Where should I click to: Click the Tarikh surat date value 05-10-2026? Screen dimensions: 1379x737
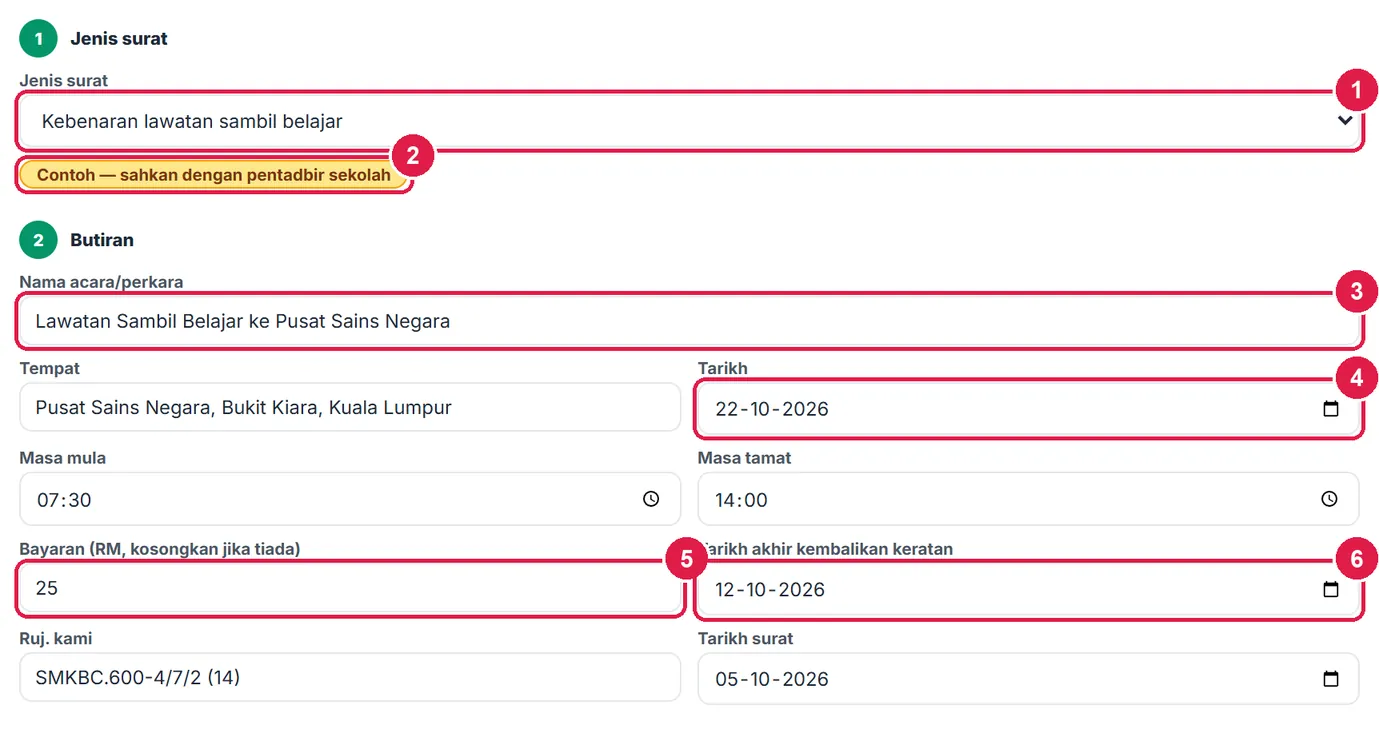[x=772, y=679]
